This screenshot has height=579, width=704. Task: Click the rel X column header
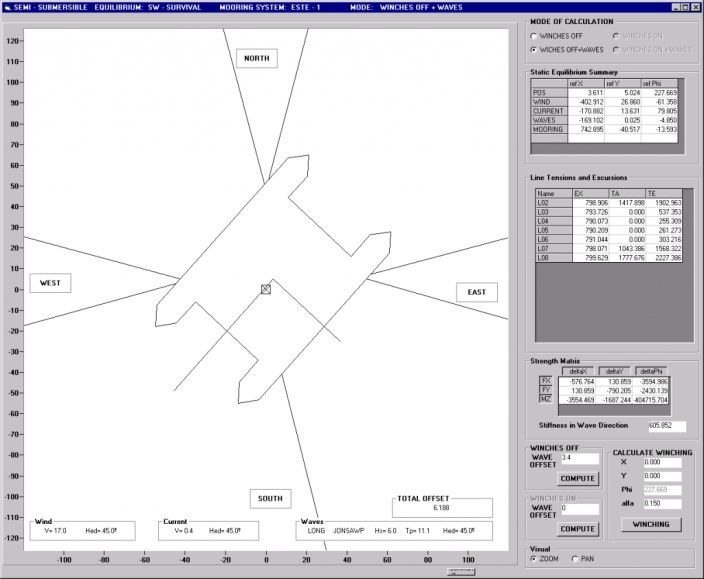coord(586,83)
